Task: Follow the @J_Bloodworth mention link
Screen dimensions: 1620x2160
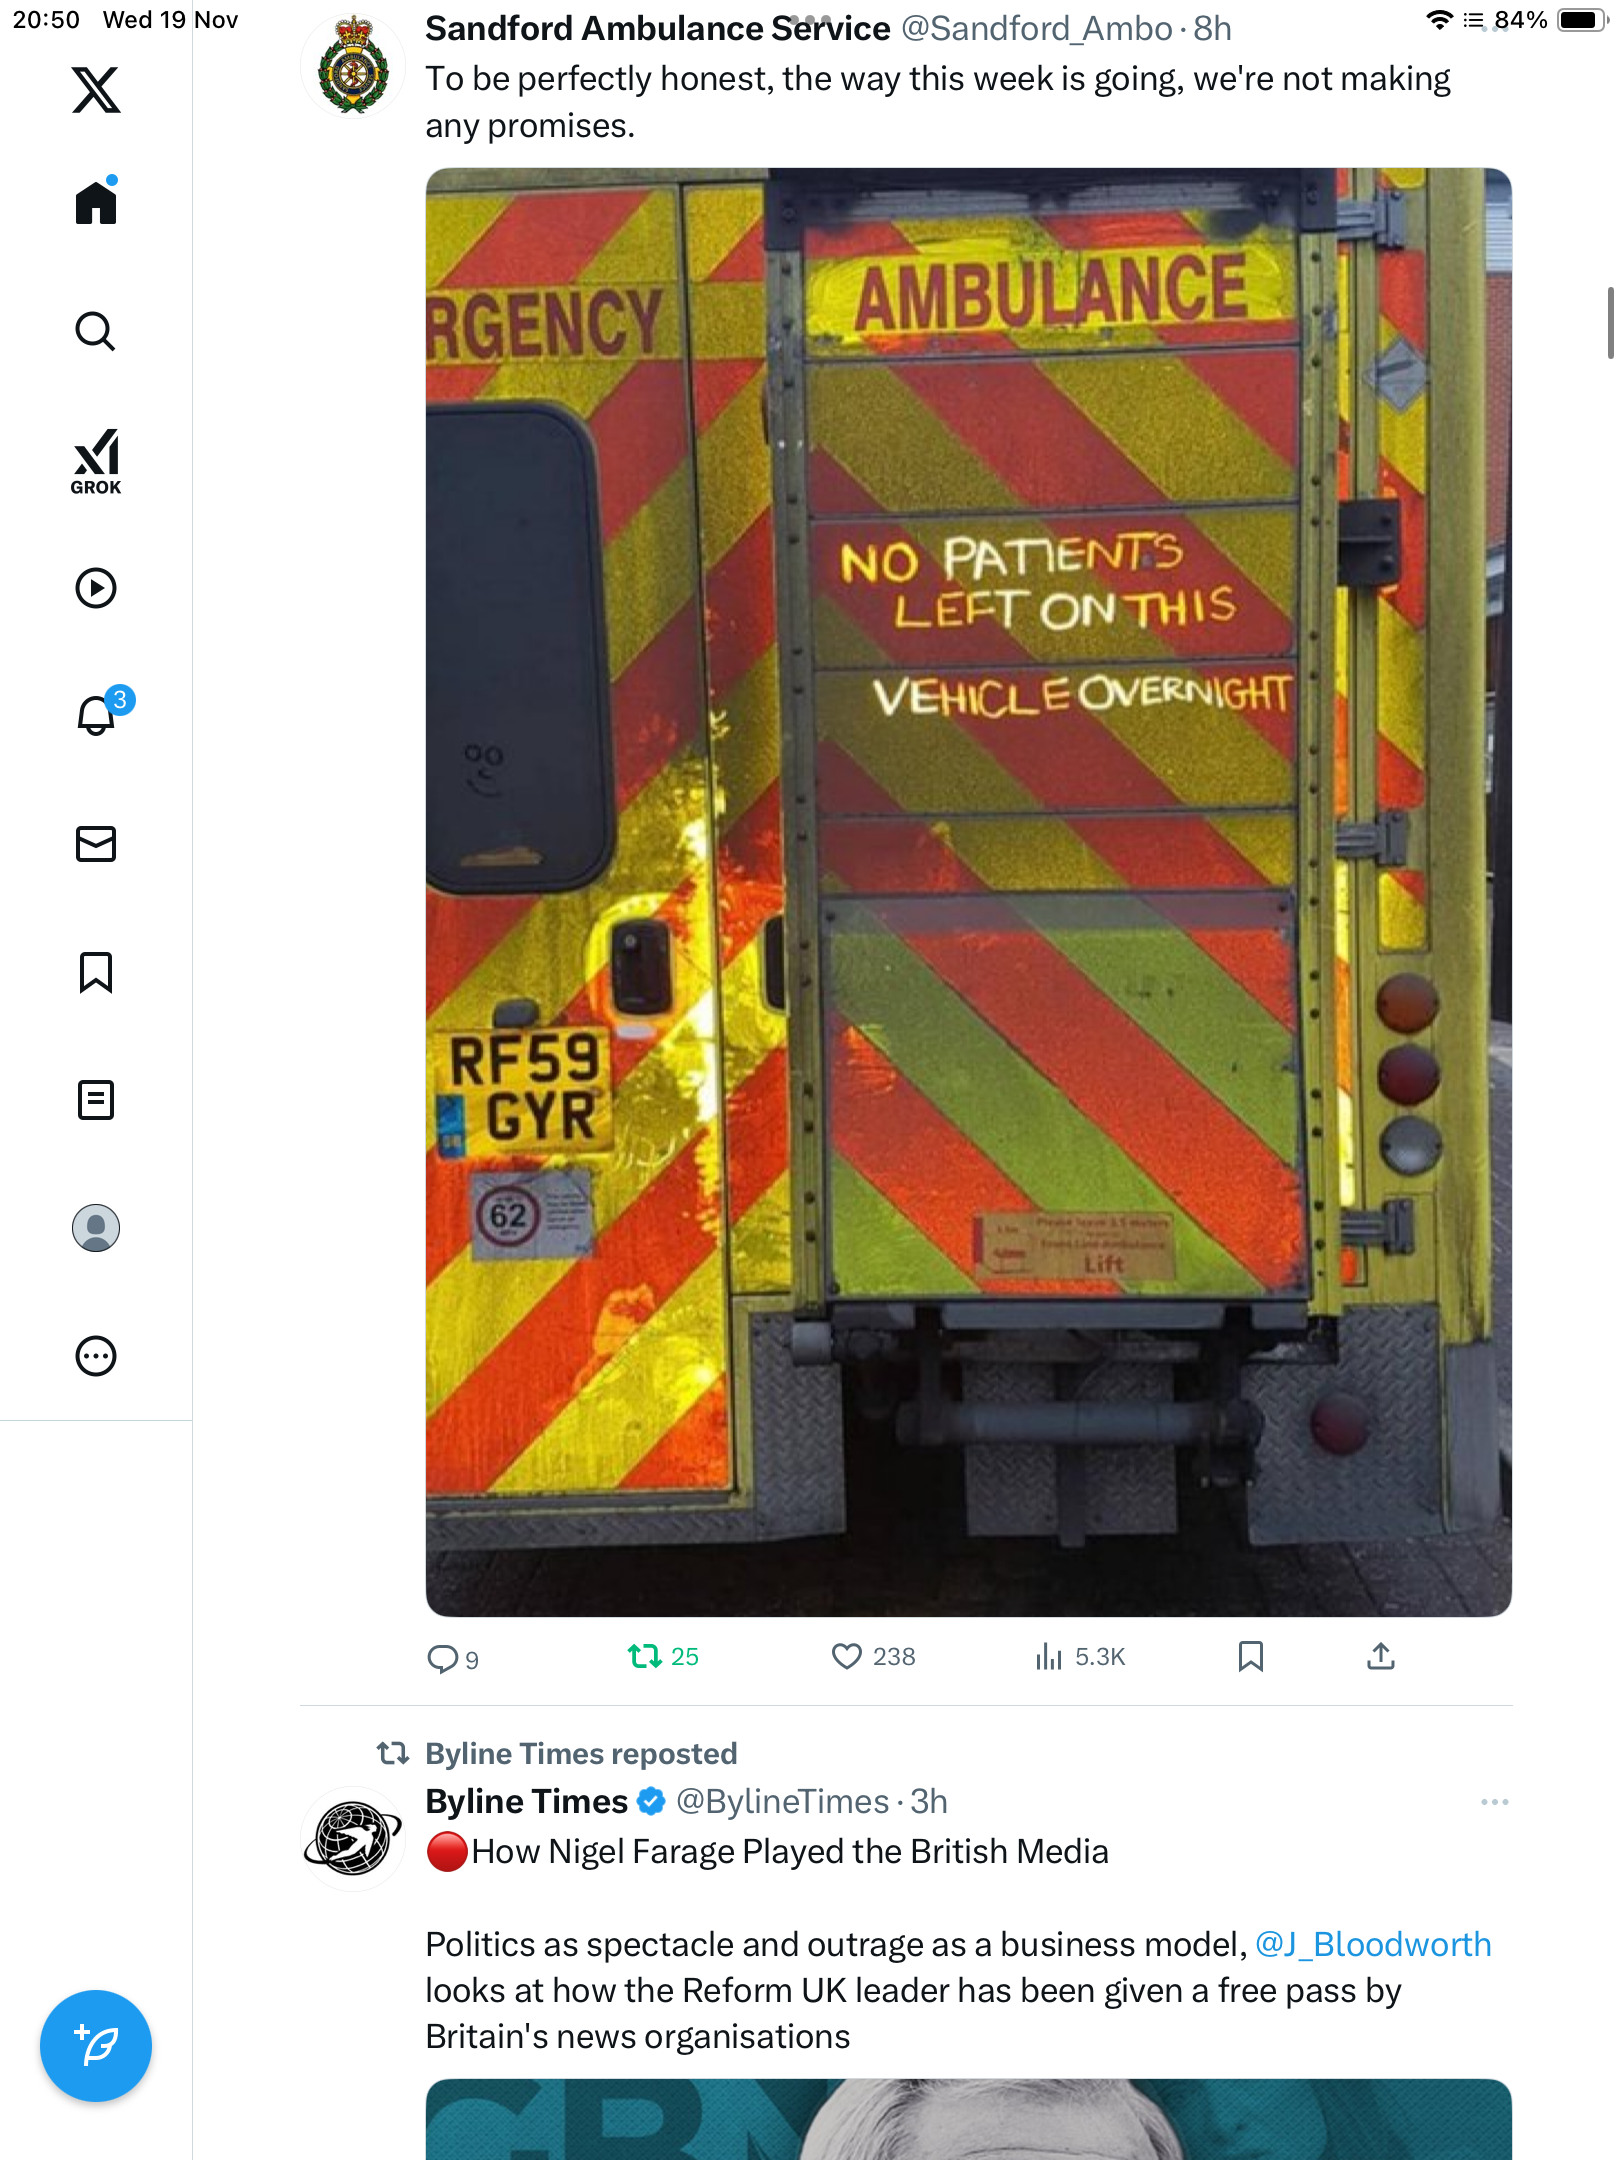Action: 1372,1944
